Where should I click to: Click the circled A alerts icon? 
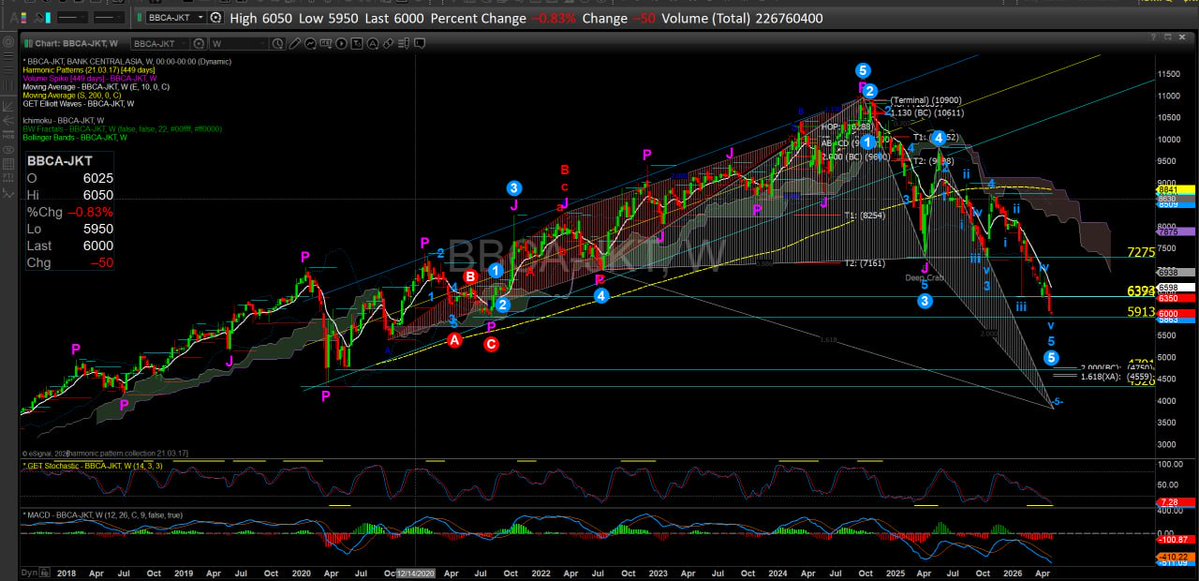(x=372, y=44)
